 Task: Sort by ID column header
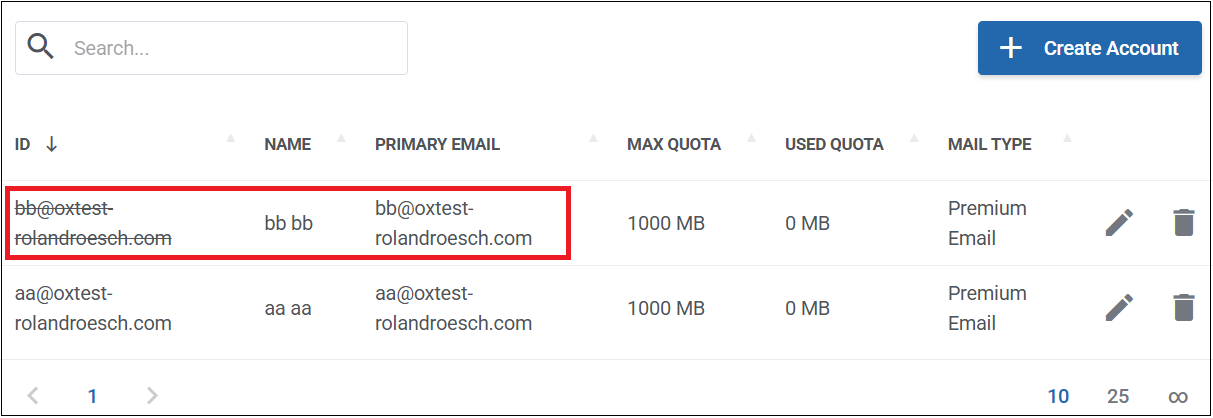[23, 144]
